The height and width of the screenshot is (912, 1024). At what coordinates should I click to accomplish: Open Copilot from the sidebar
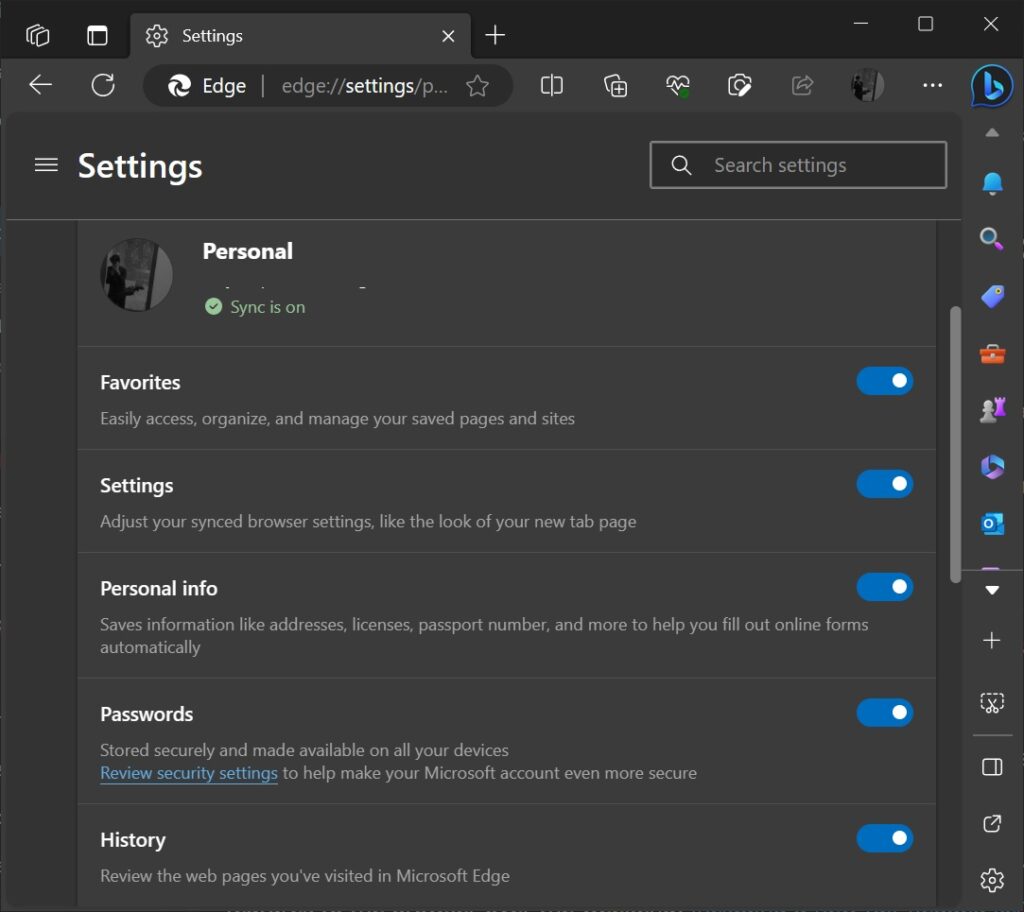coord(991,86)
